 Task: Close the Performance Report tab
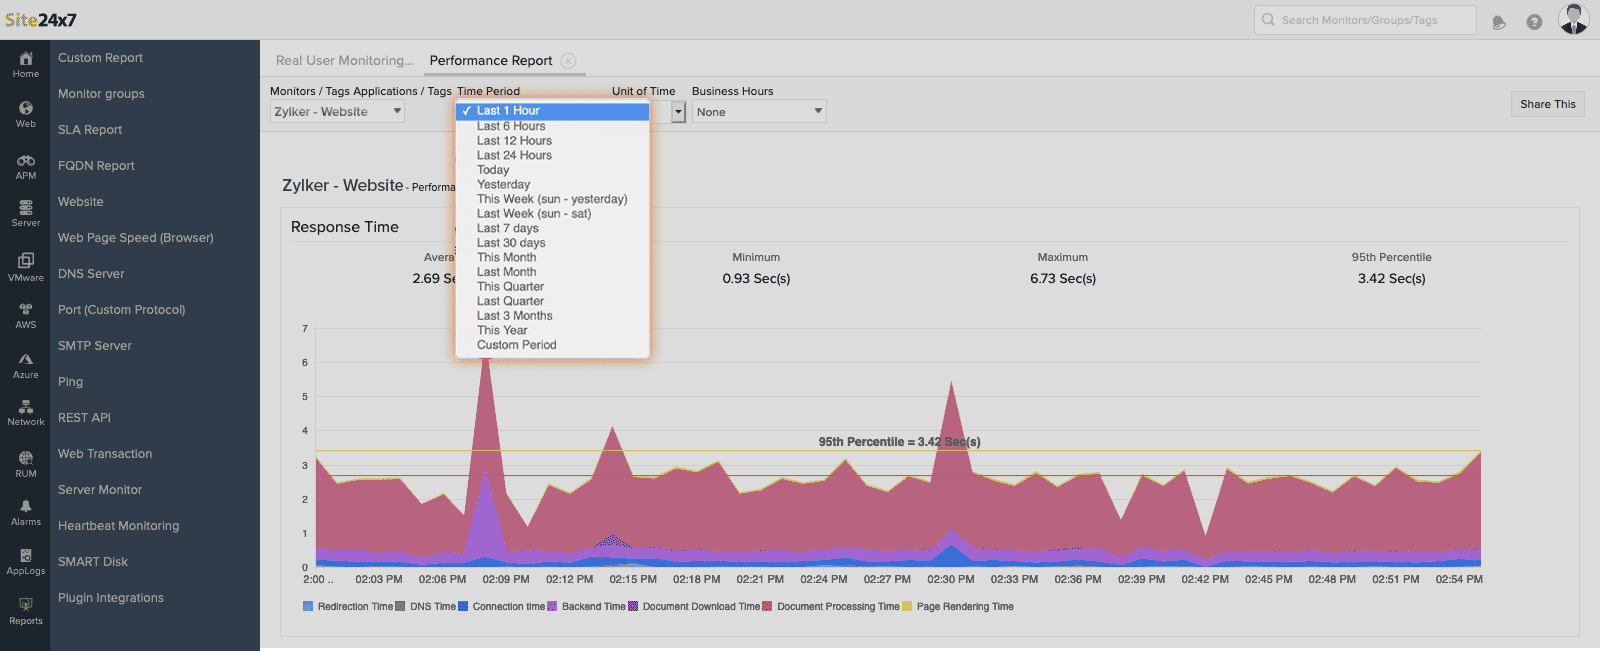(568, 60)
